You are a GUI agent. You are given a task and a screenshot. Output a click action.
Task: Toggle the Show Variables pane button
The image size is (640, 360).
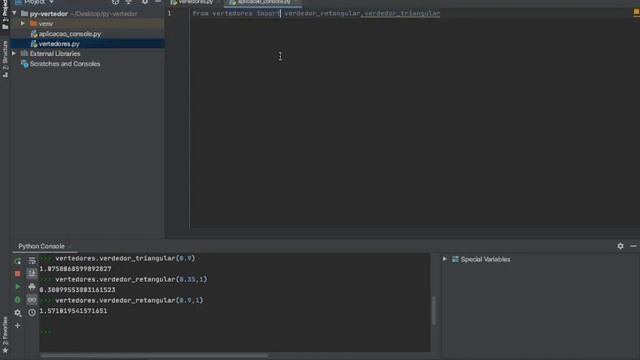pos(32,300)
